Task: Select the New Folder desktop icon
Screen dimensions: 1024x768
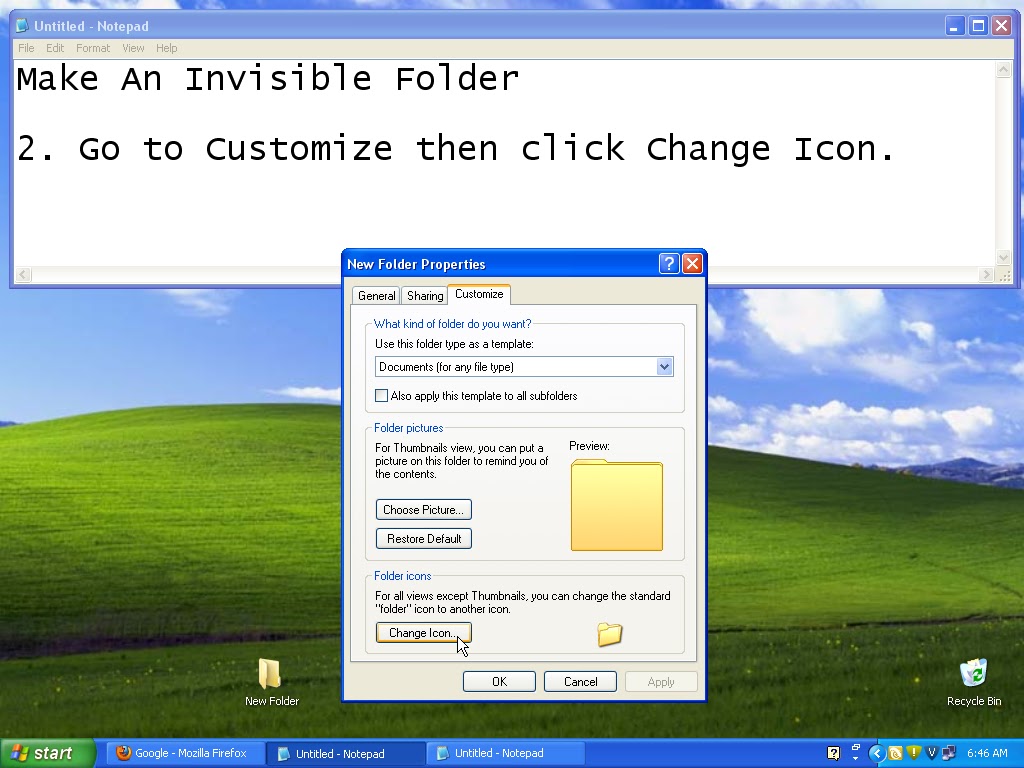Action: pyautogui.click(x=272, y=682)
